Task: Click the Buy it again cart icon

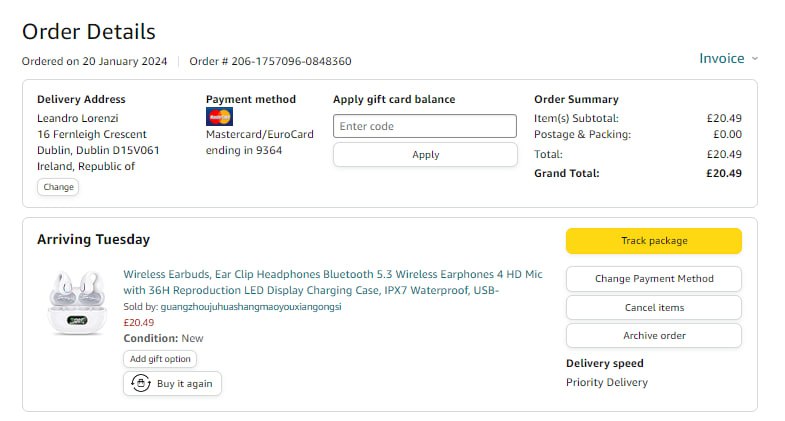Action: pyautogui.click(x=141, y=383)
